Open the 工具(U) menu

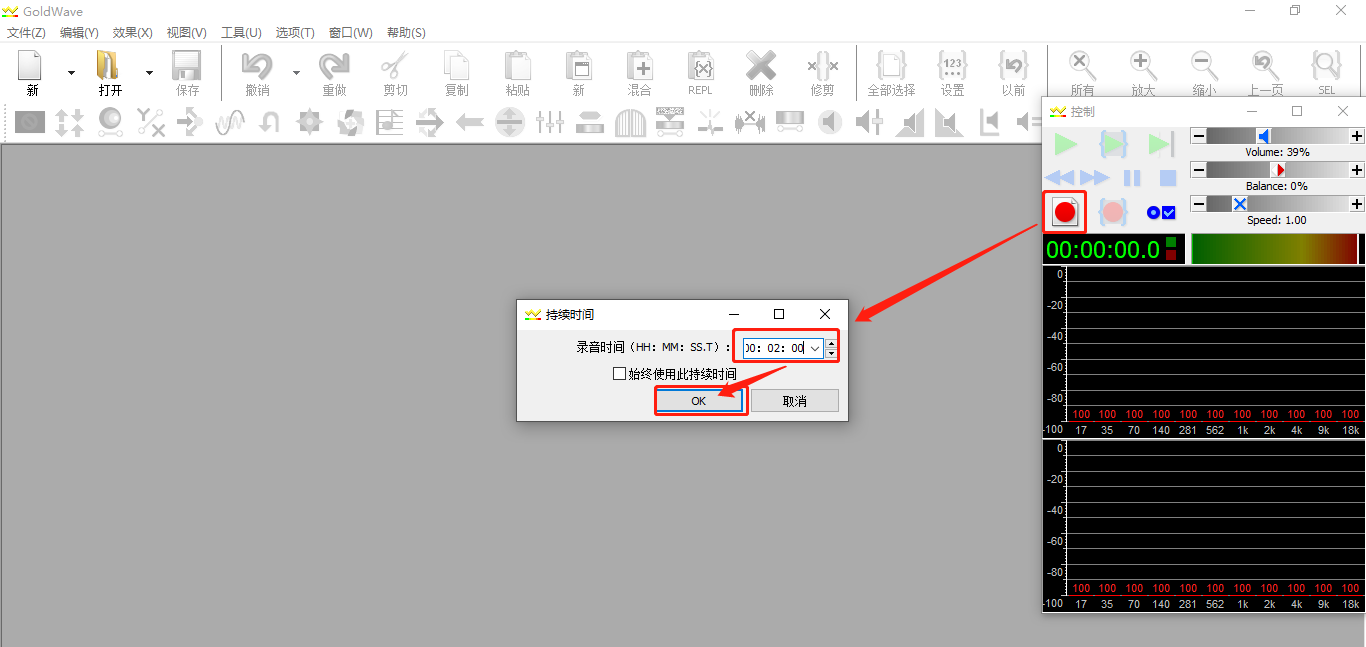click(241, 33)
